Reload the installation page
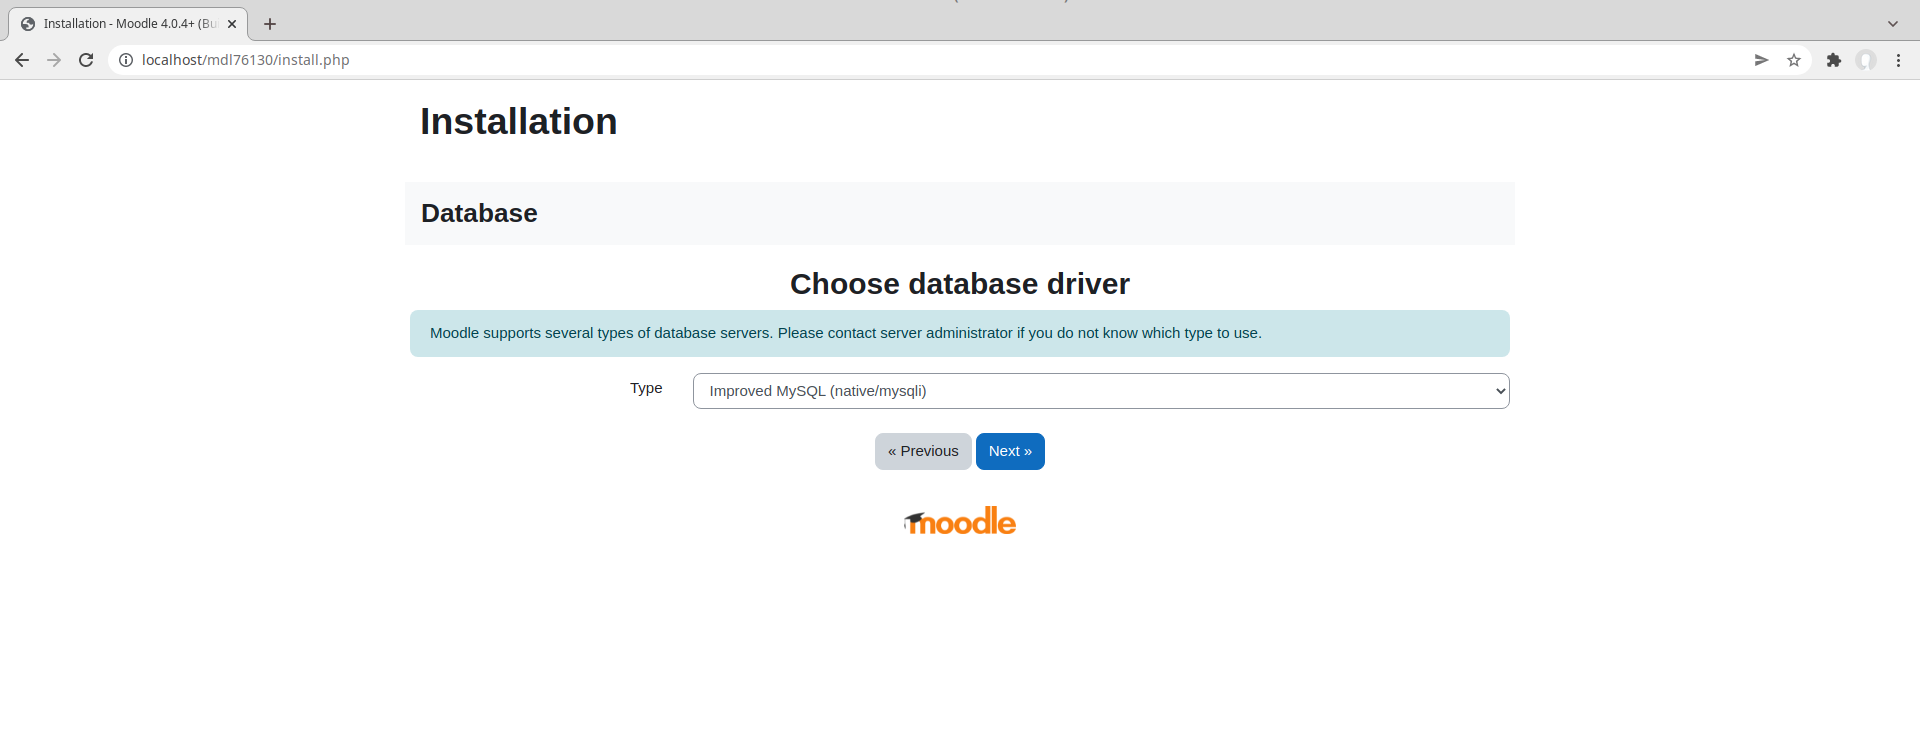 (86, 60)
